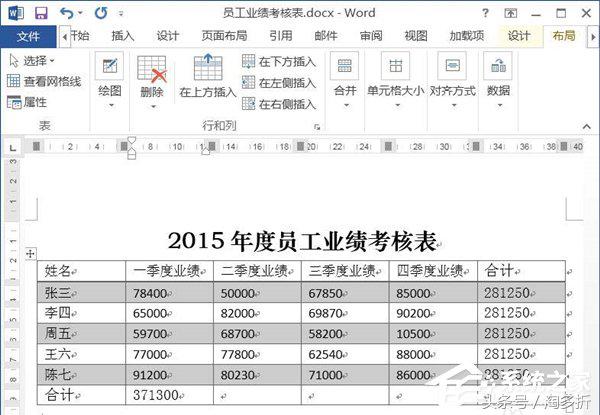600x415 pixels.
Task: Open the undo history dropdown arrow
Action: (80, 14)
